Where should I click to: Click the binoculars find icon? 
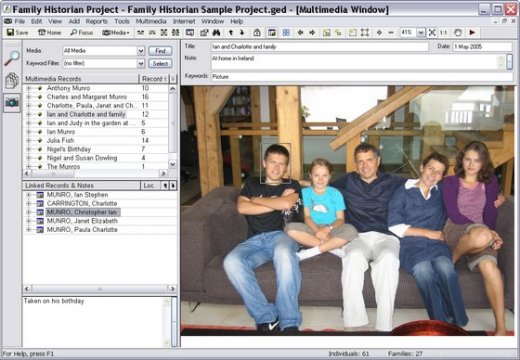[217, 32]
